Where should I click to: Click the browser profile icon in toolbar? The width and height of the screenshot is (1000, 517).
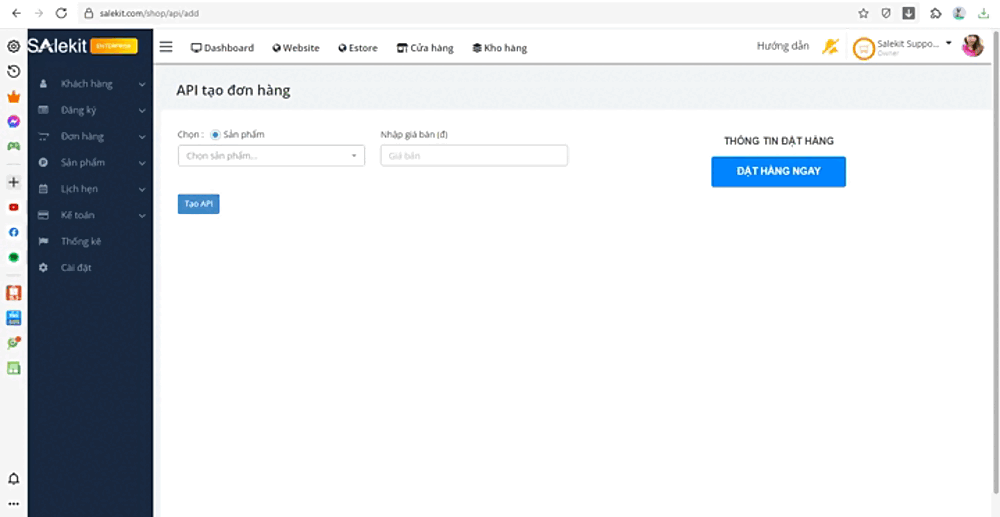[959, 13]
